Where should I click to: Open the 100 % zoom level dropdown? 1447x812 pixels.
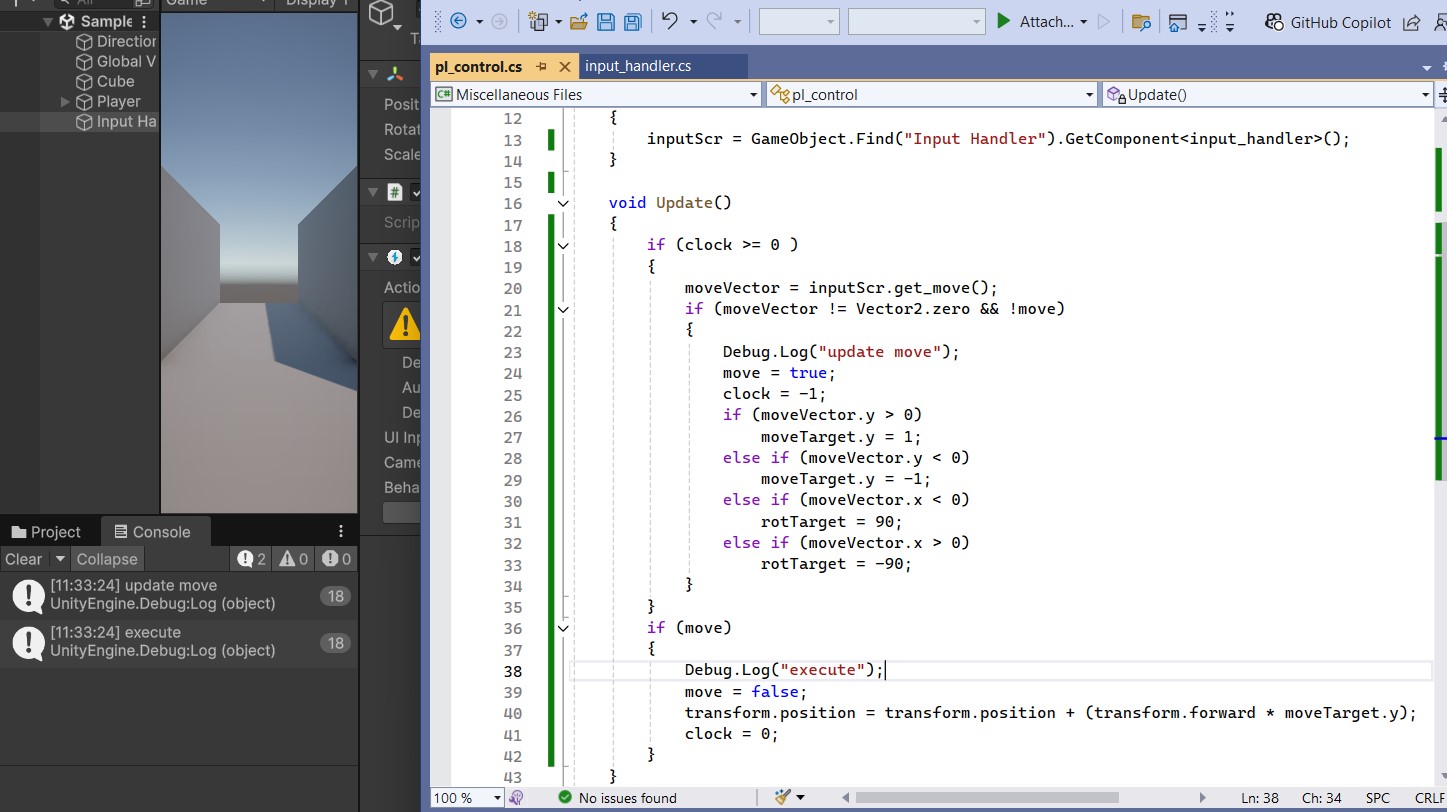point(496,797)
